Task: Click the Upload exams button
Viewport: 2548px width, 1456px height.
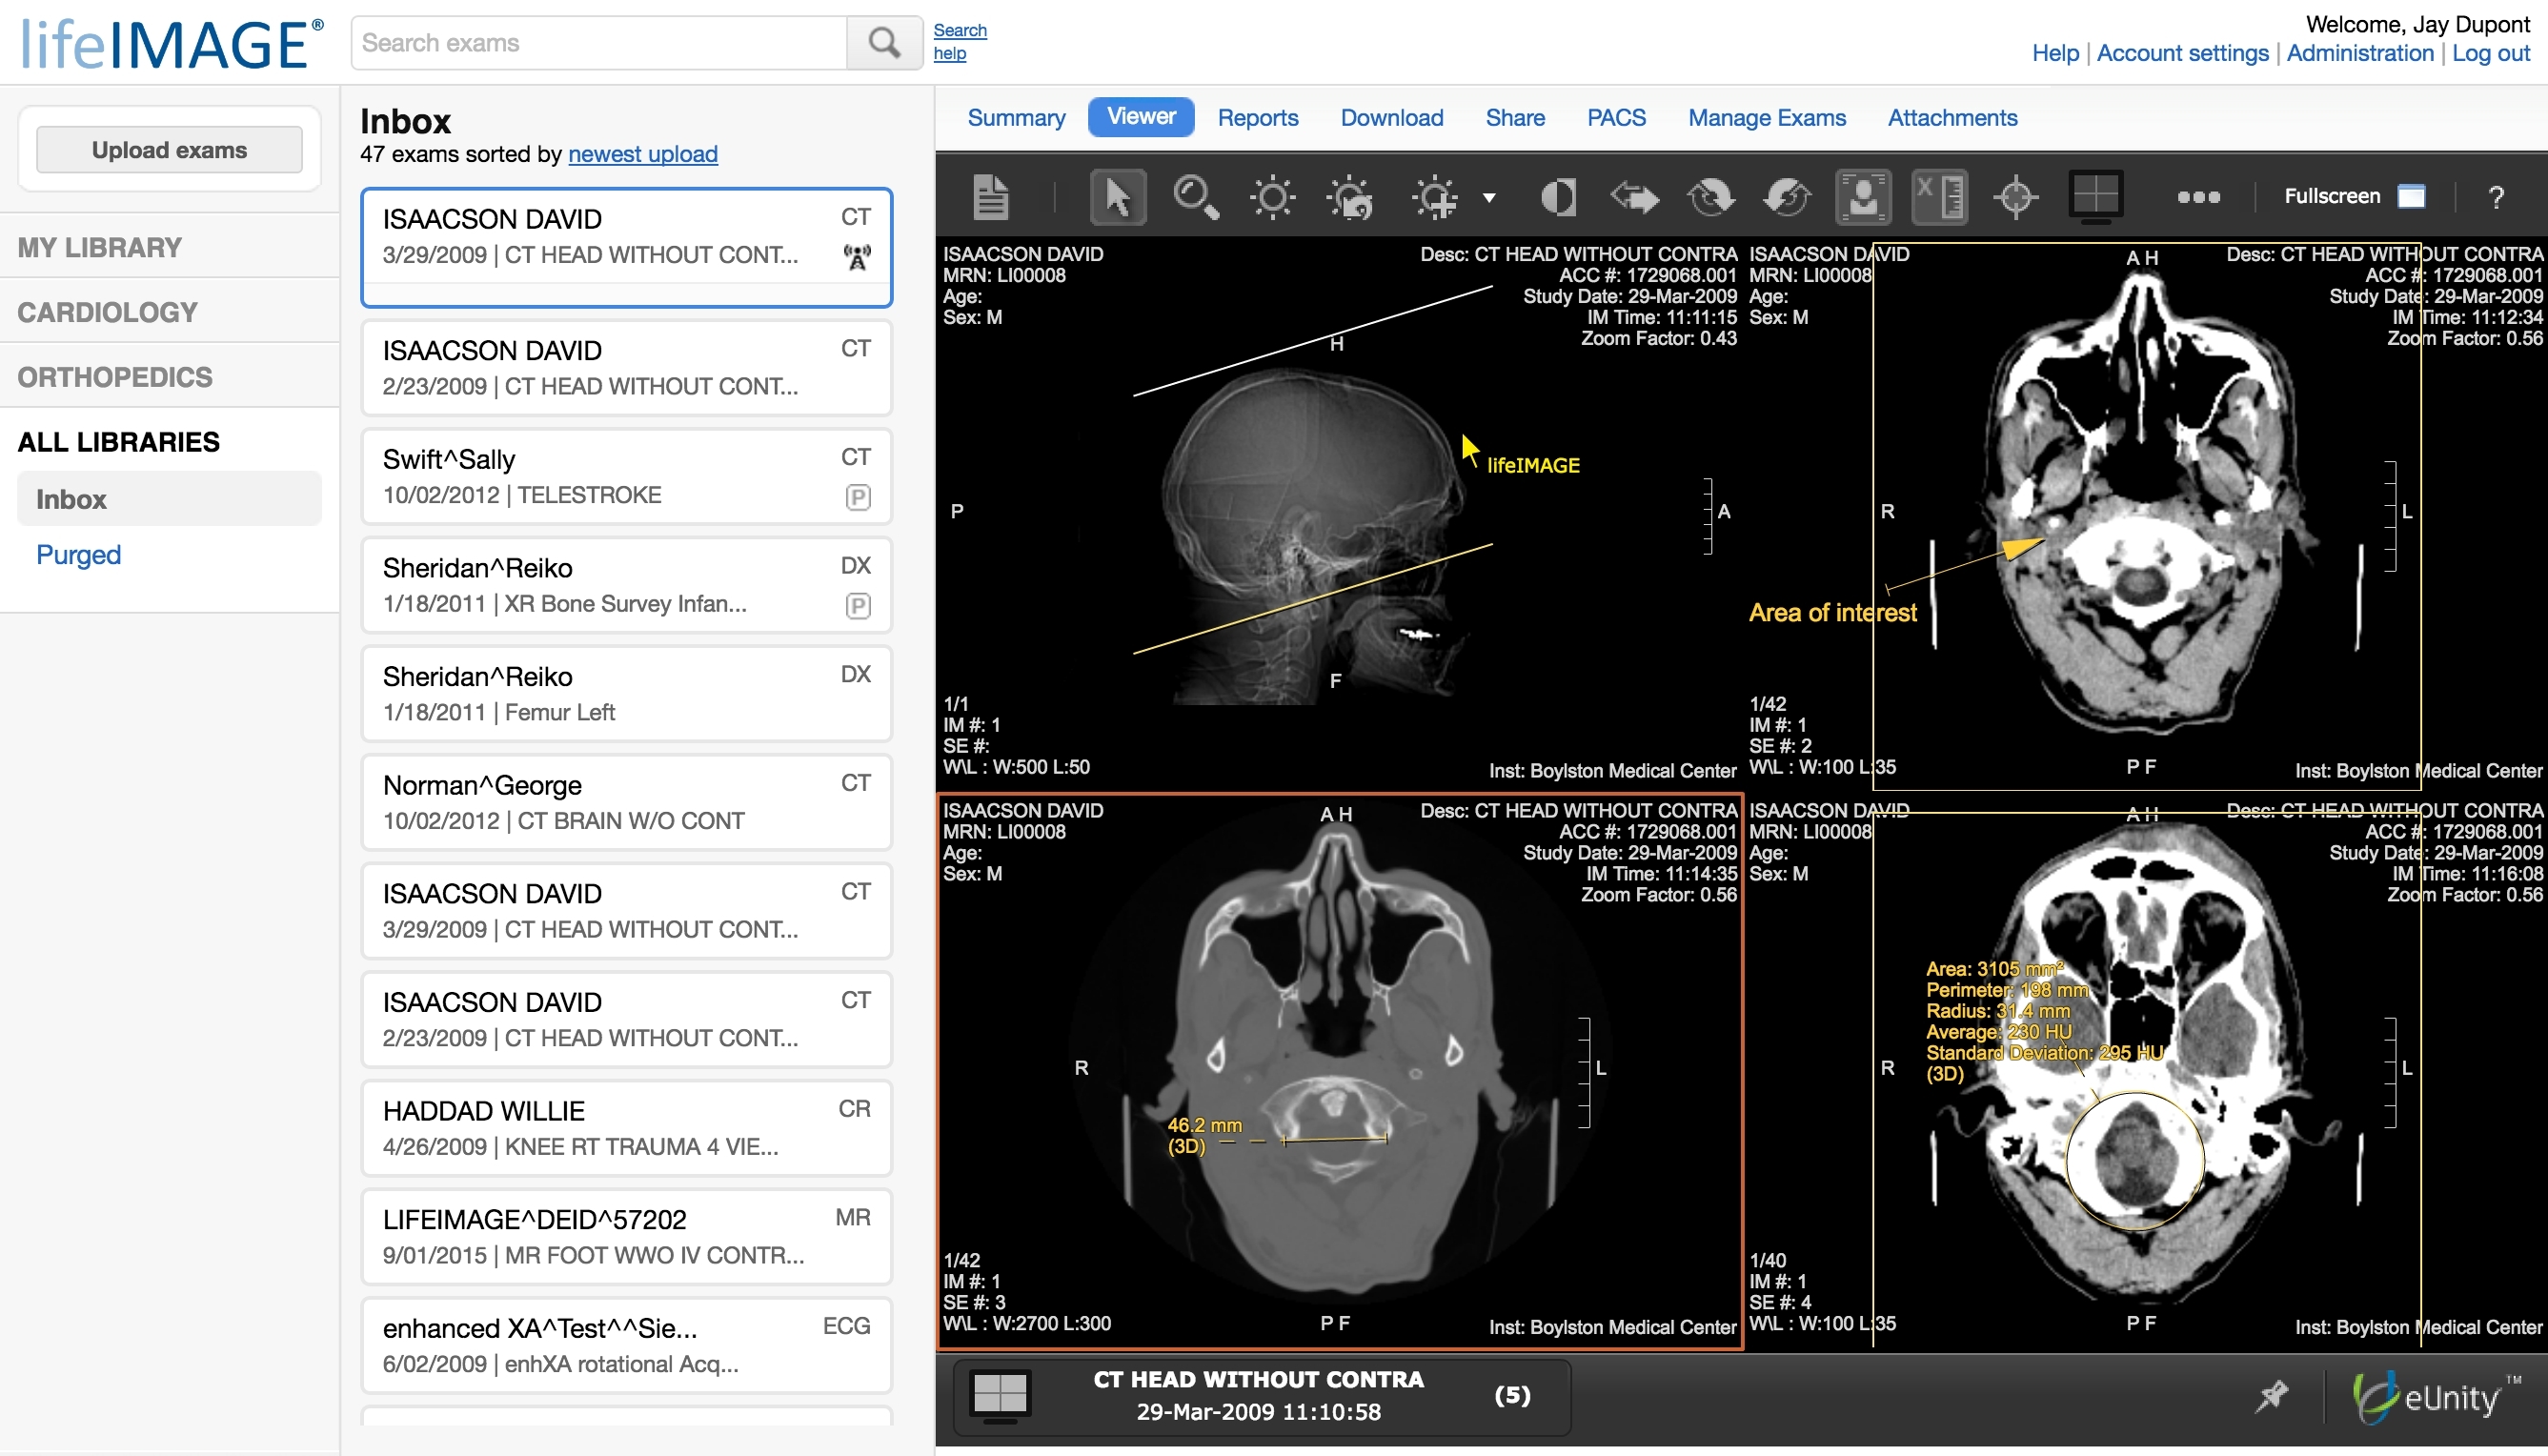Action: pyautogui.click(x=169, y=150)
